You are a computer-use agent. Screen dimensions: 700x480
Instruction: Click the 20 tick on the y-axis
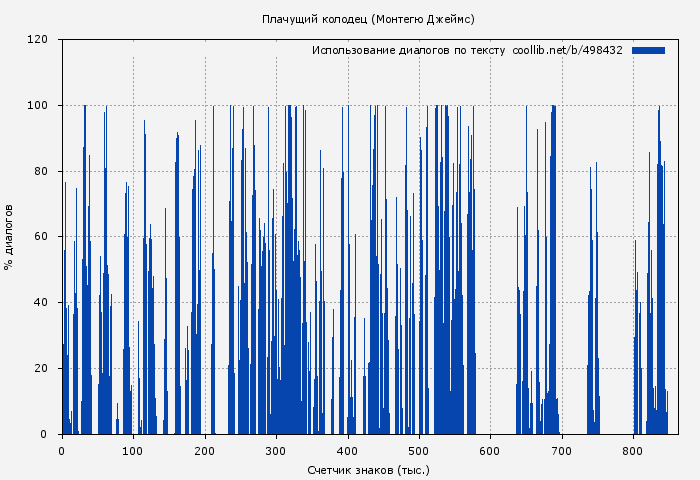click(x=41, y=369)
